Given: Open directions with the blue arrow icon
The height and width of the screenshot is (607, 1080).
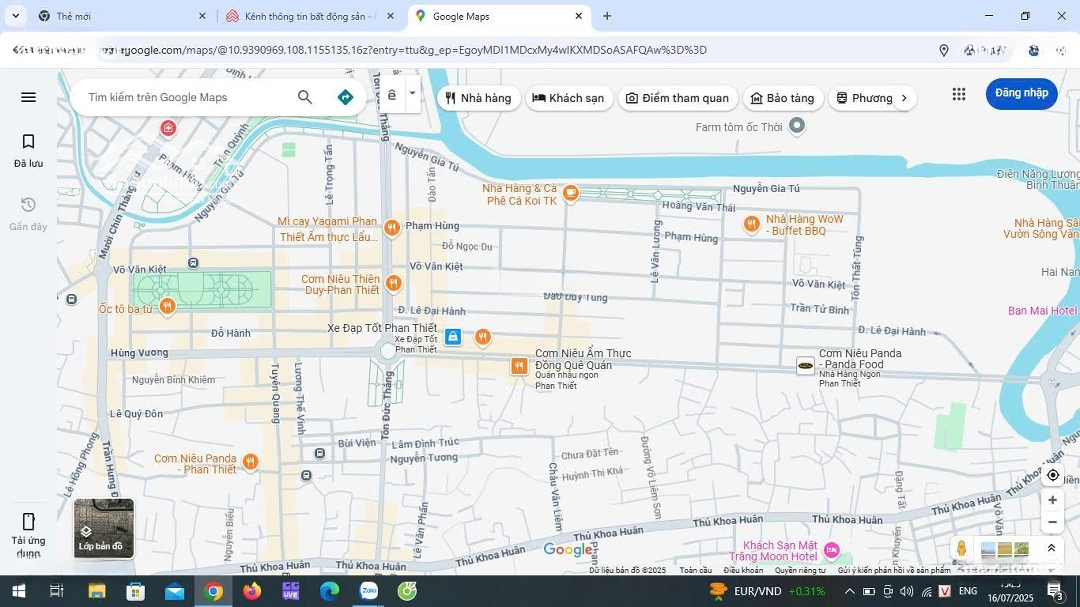Looking at the screenshot, I should tap(345, 97).
